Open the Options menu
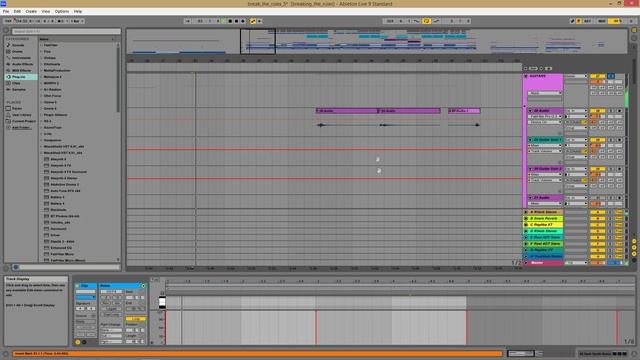 tap(62, 11)
